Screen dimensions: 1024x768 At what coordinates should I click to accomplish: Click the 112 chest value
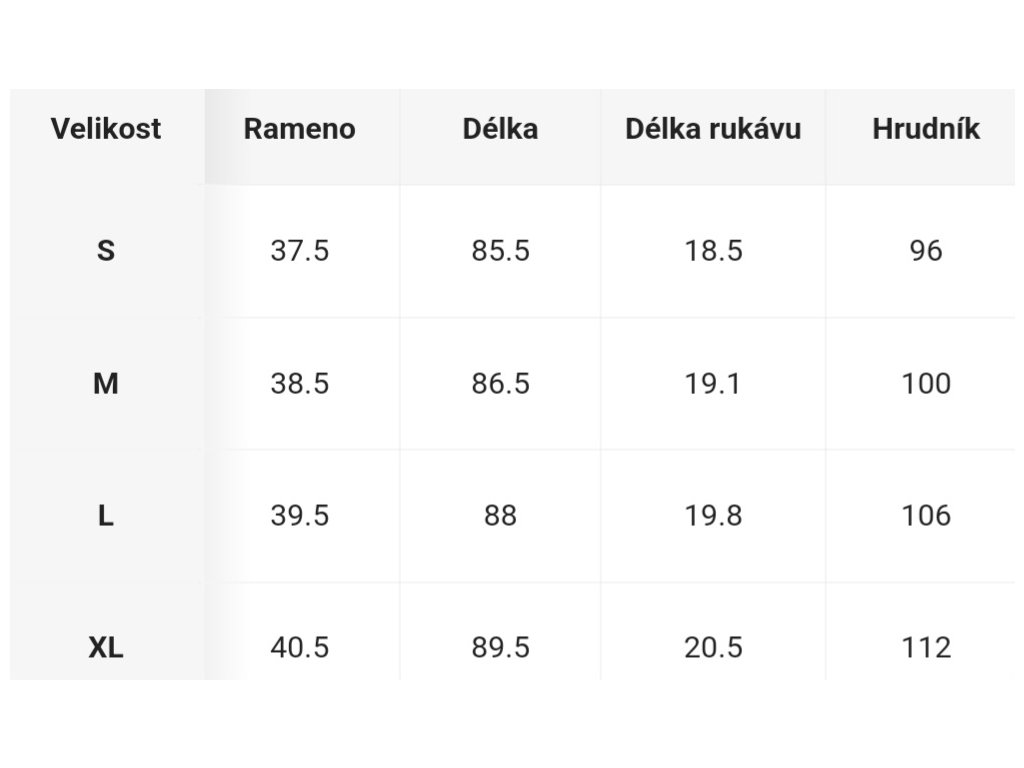[x=926, y=648]
